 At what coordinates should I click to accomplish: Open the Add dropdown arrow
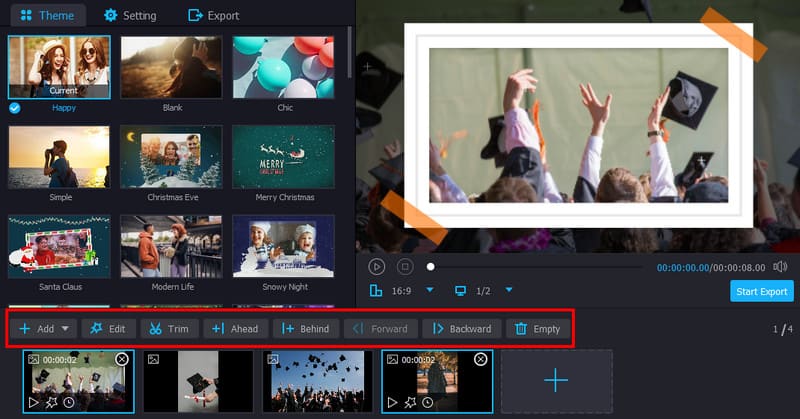click(66, 328)
